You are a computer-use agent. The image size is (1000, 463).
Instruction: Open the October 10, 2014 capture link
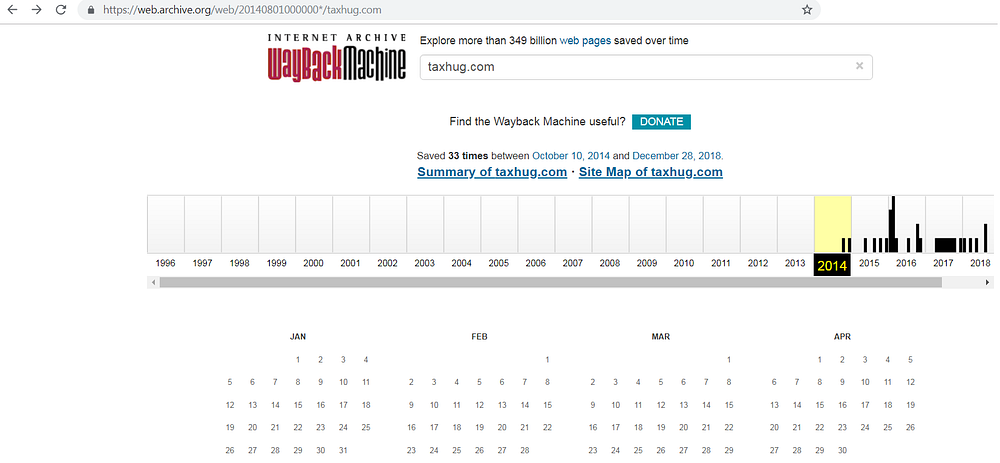tap(571, 156)
